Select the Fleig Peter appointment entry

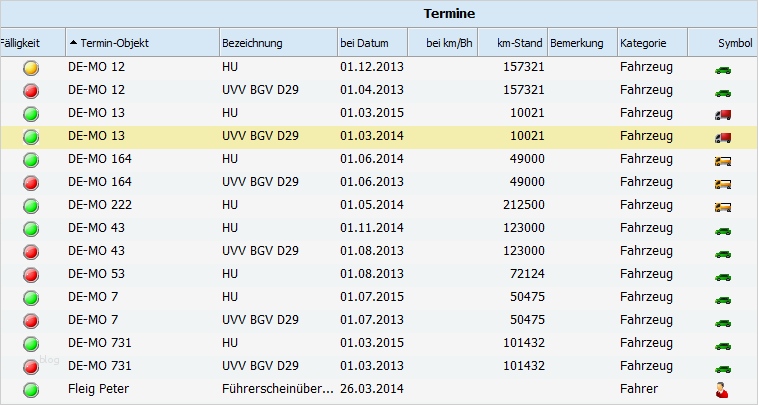(x=100, y=389)
